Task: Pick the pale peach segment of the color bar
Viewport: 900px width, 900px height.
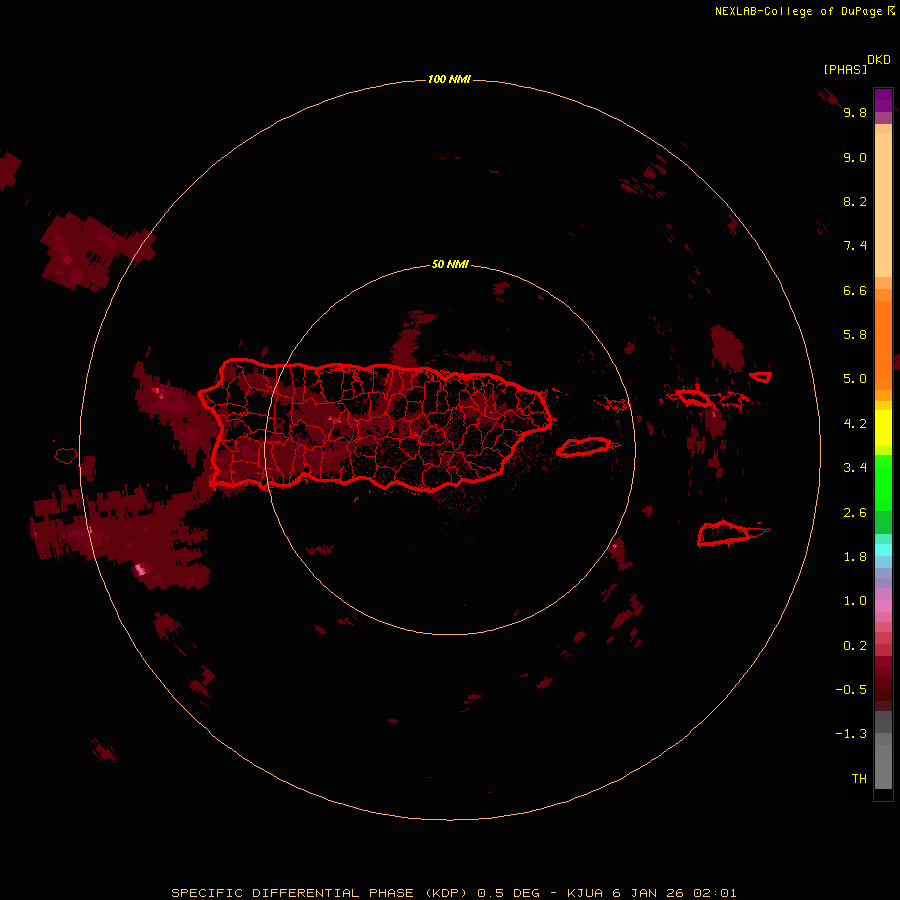Action: (883, 205)
